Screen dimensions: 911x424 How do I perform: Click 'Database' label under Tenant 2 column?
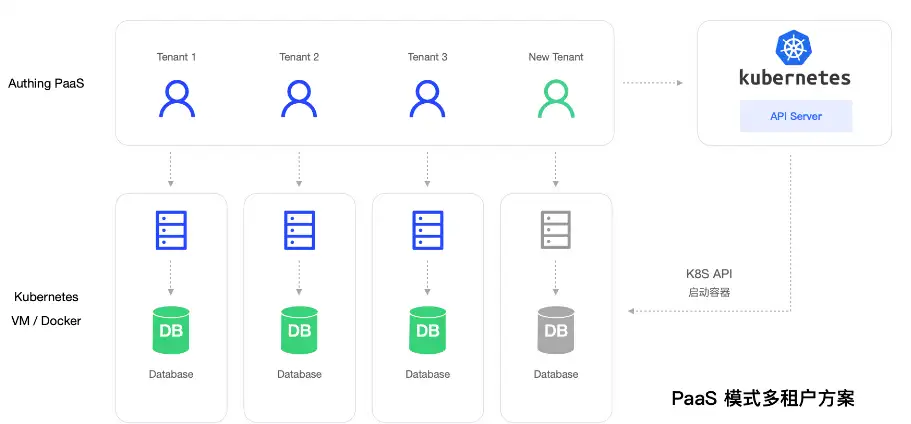(x=299, y=374)
